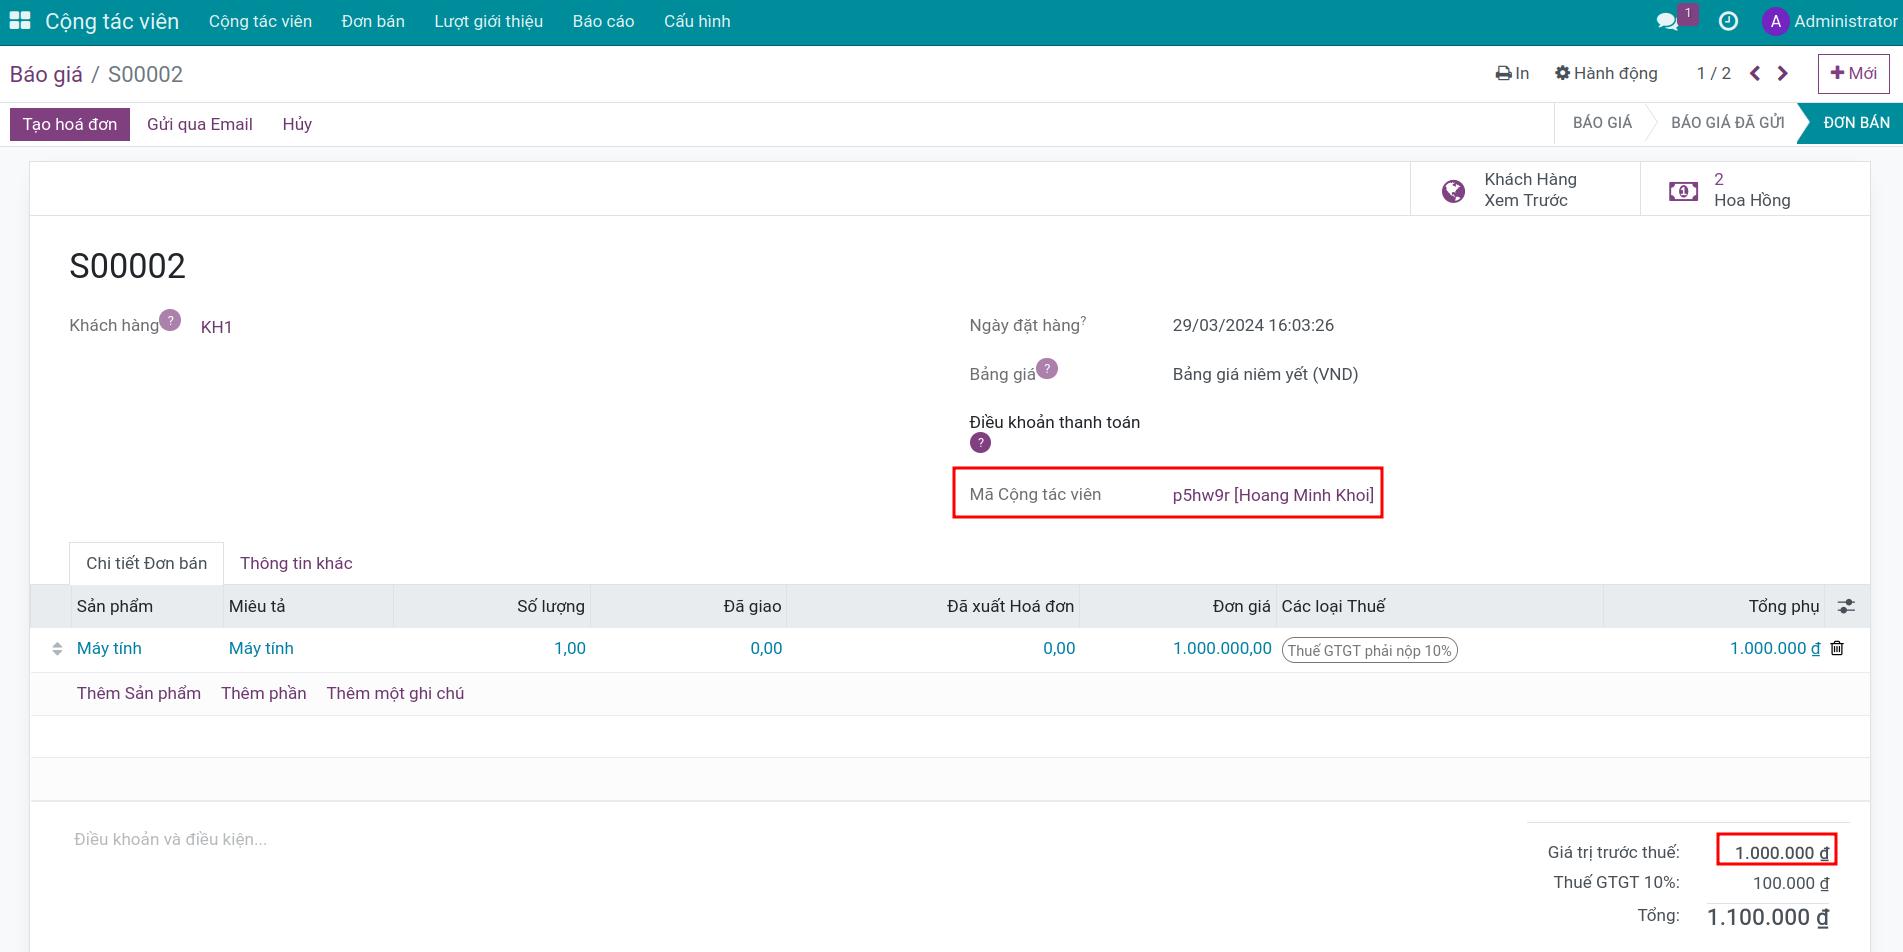1903x952 pixels.
Task: Click help icon next to Bảng giá
Action: pyautogui.click(x=1047, y=368)
